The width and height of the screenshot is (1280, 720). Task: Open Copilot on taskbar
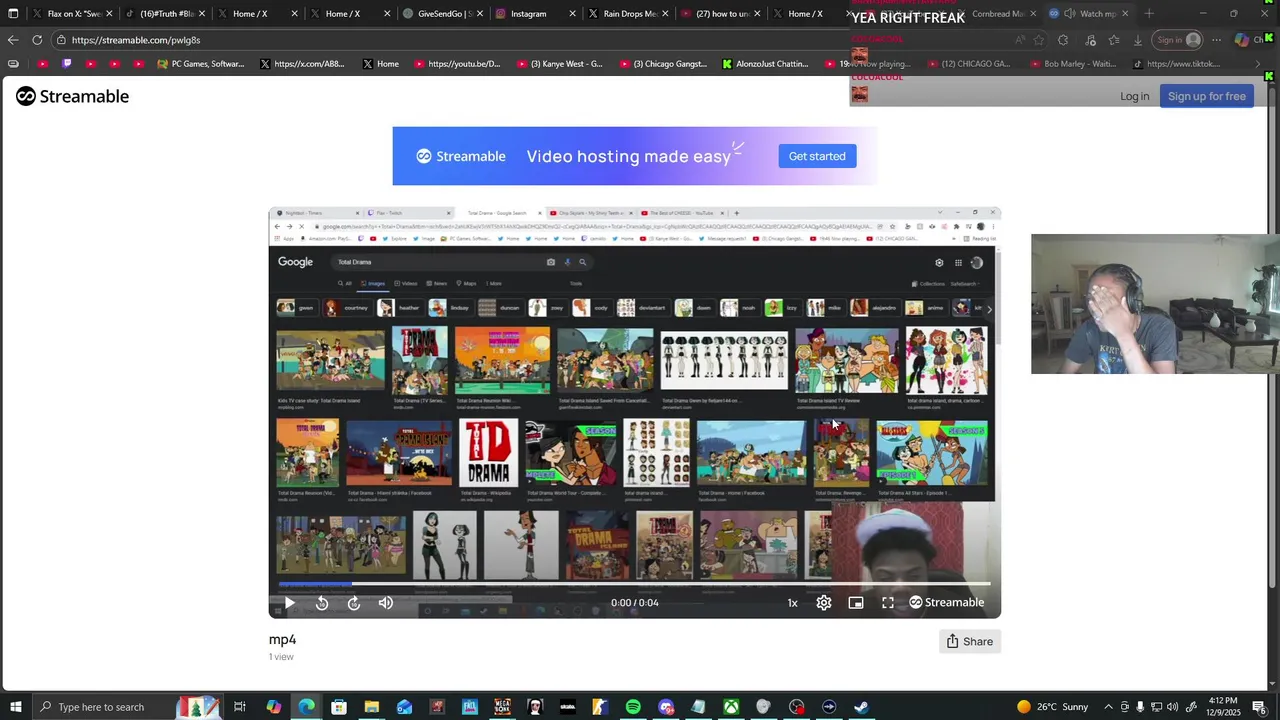(x=273, y=707)
